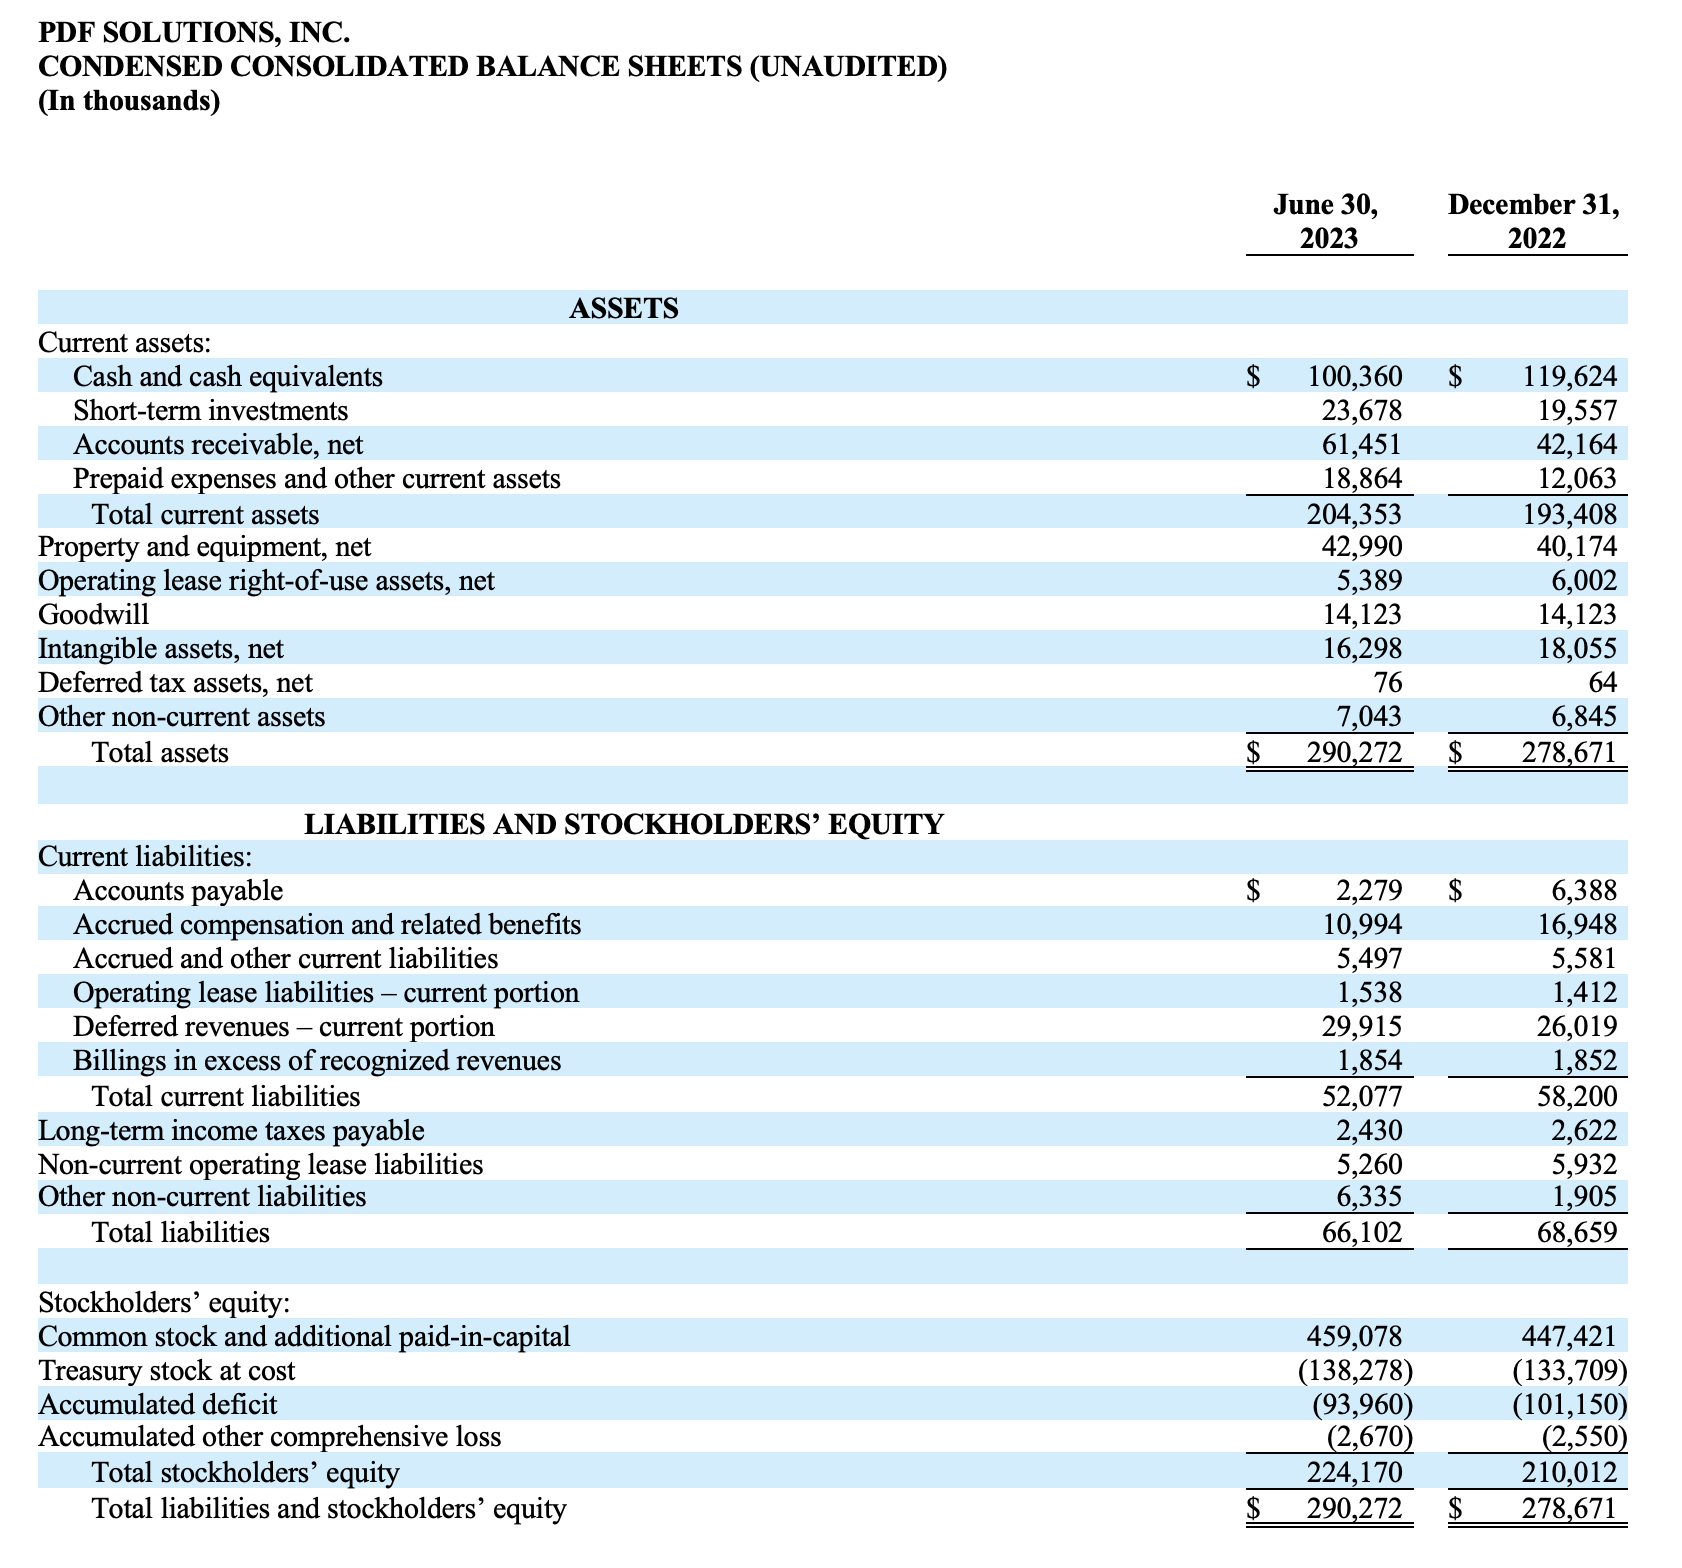Image resolution: width=1682 pixels, height=1568 pixels.
Task: Click the Accounts payable row label
Action: pos(178,891)
